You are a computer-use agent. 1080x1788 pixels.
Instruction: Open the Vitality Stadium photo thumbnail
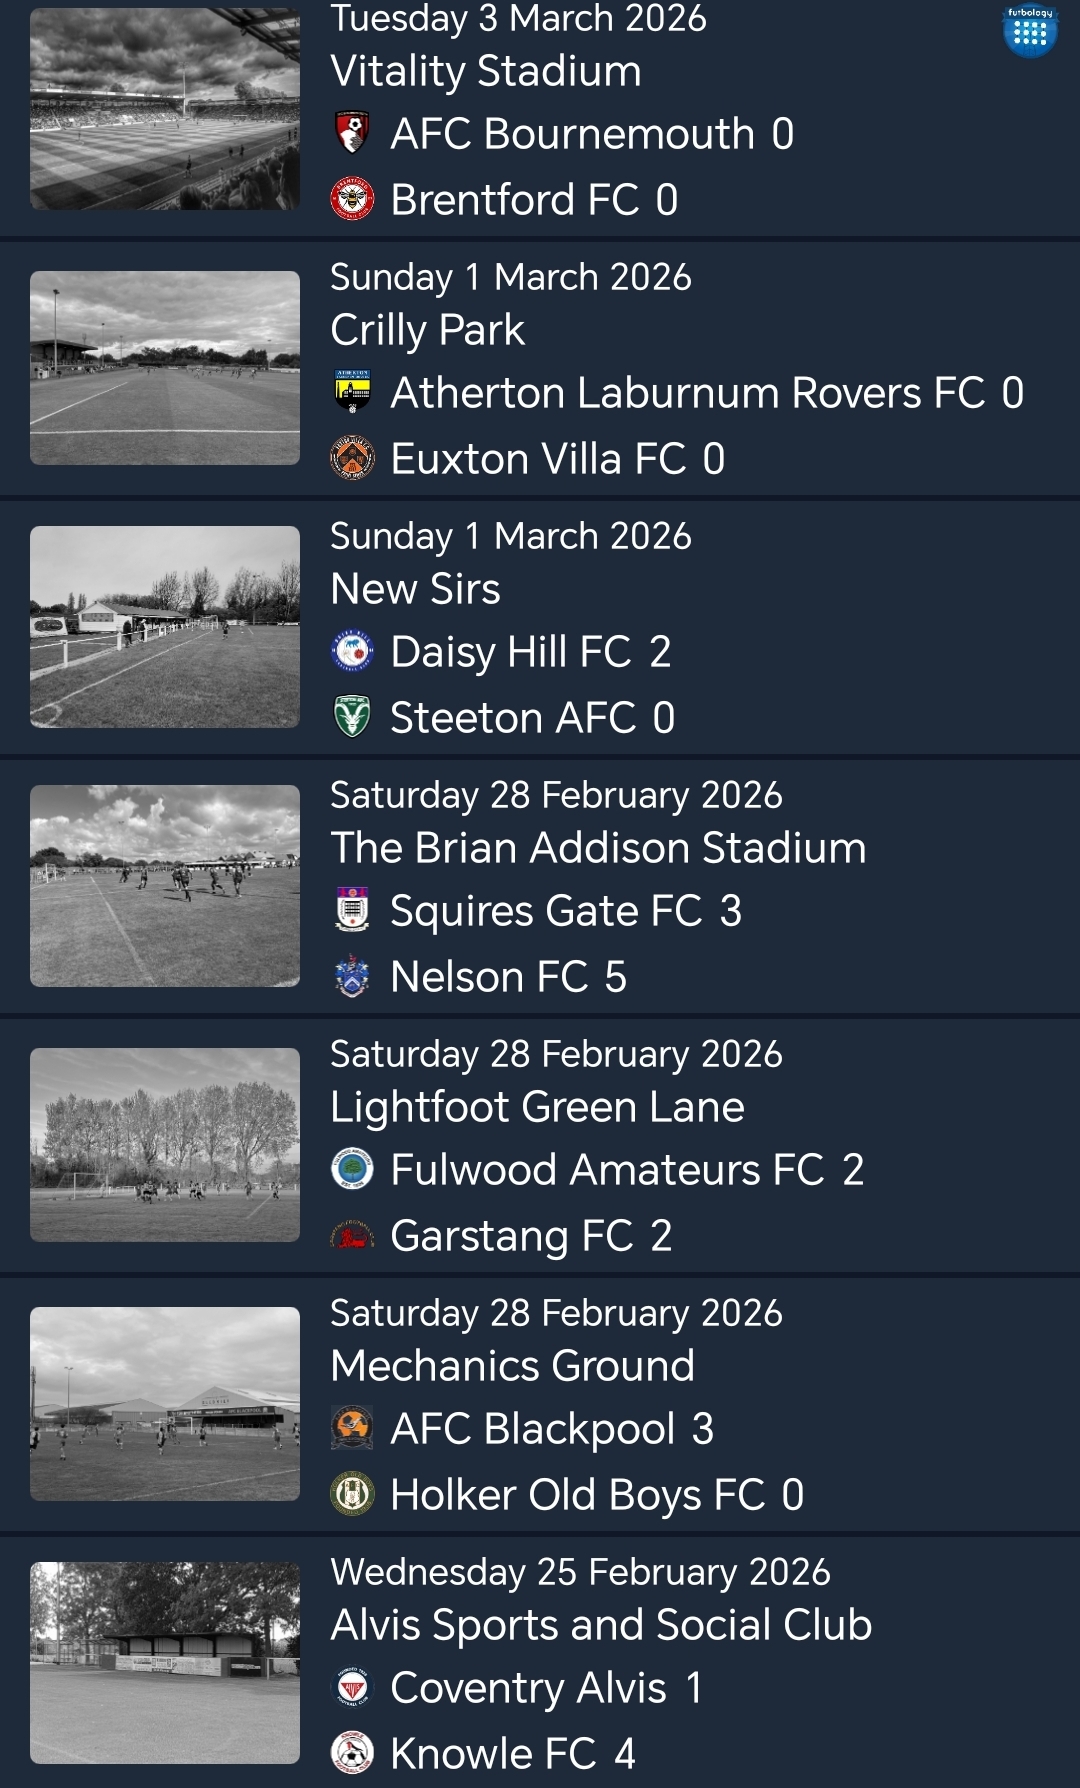[x=165, y=109]
